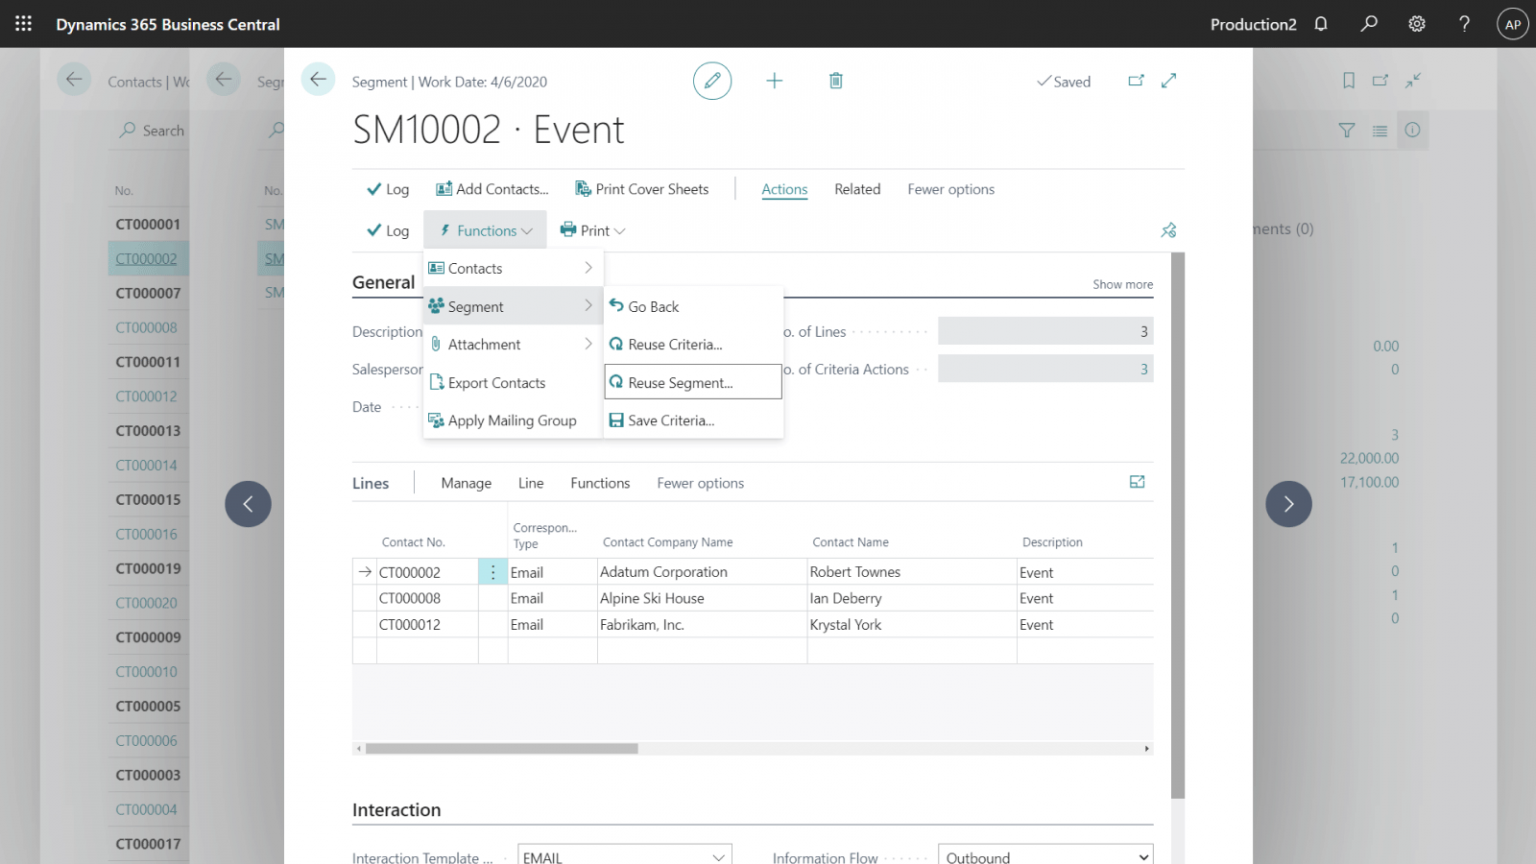Click the Print Cover Sheets printer action

pos(643,189)
